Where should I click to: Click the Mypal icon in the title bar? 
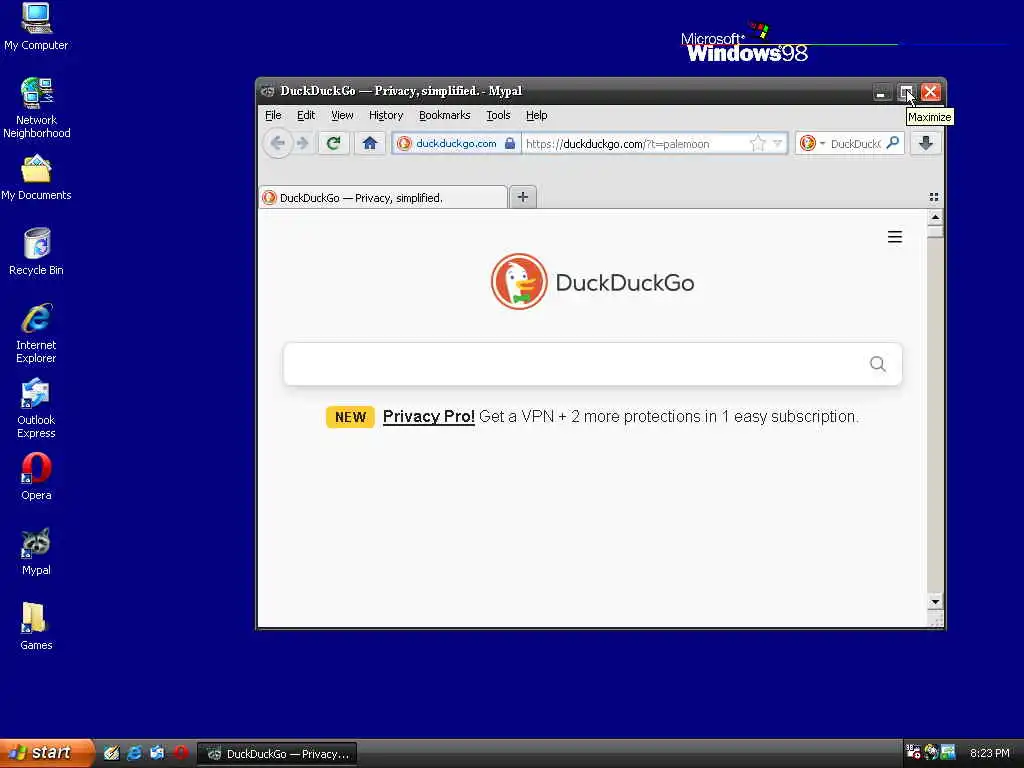pyautogui.click(x=268, y=91)
